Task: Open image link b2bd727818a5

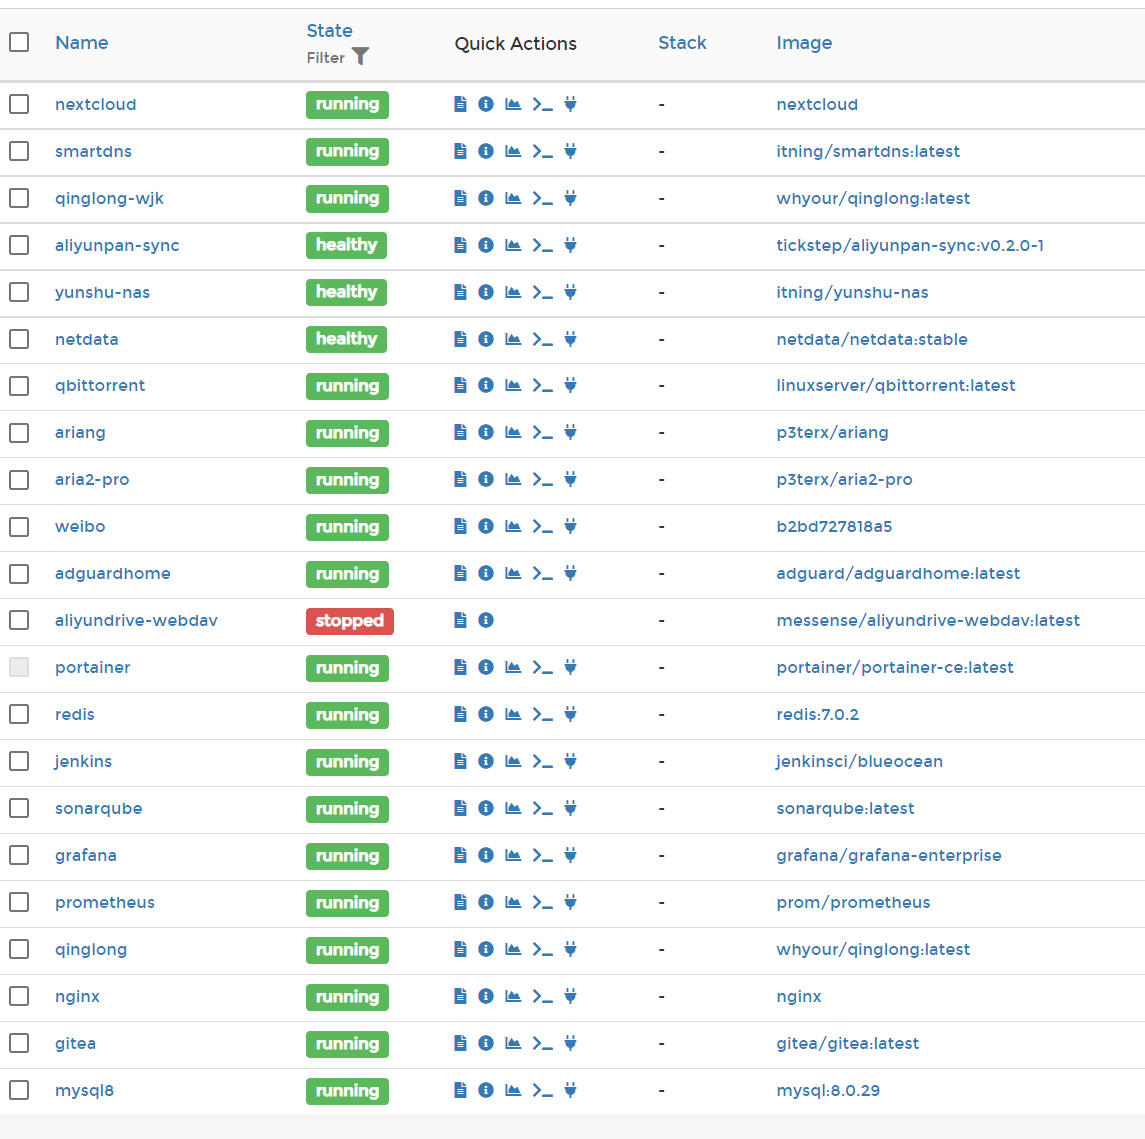Action: (x=834, y=526)
